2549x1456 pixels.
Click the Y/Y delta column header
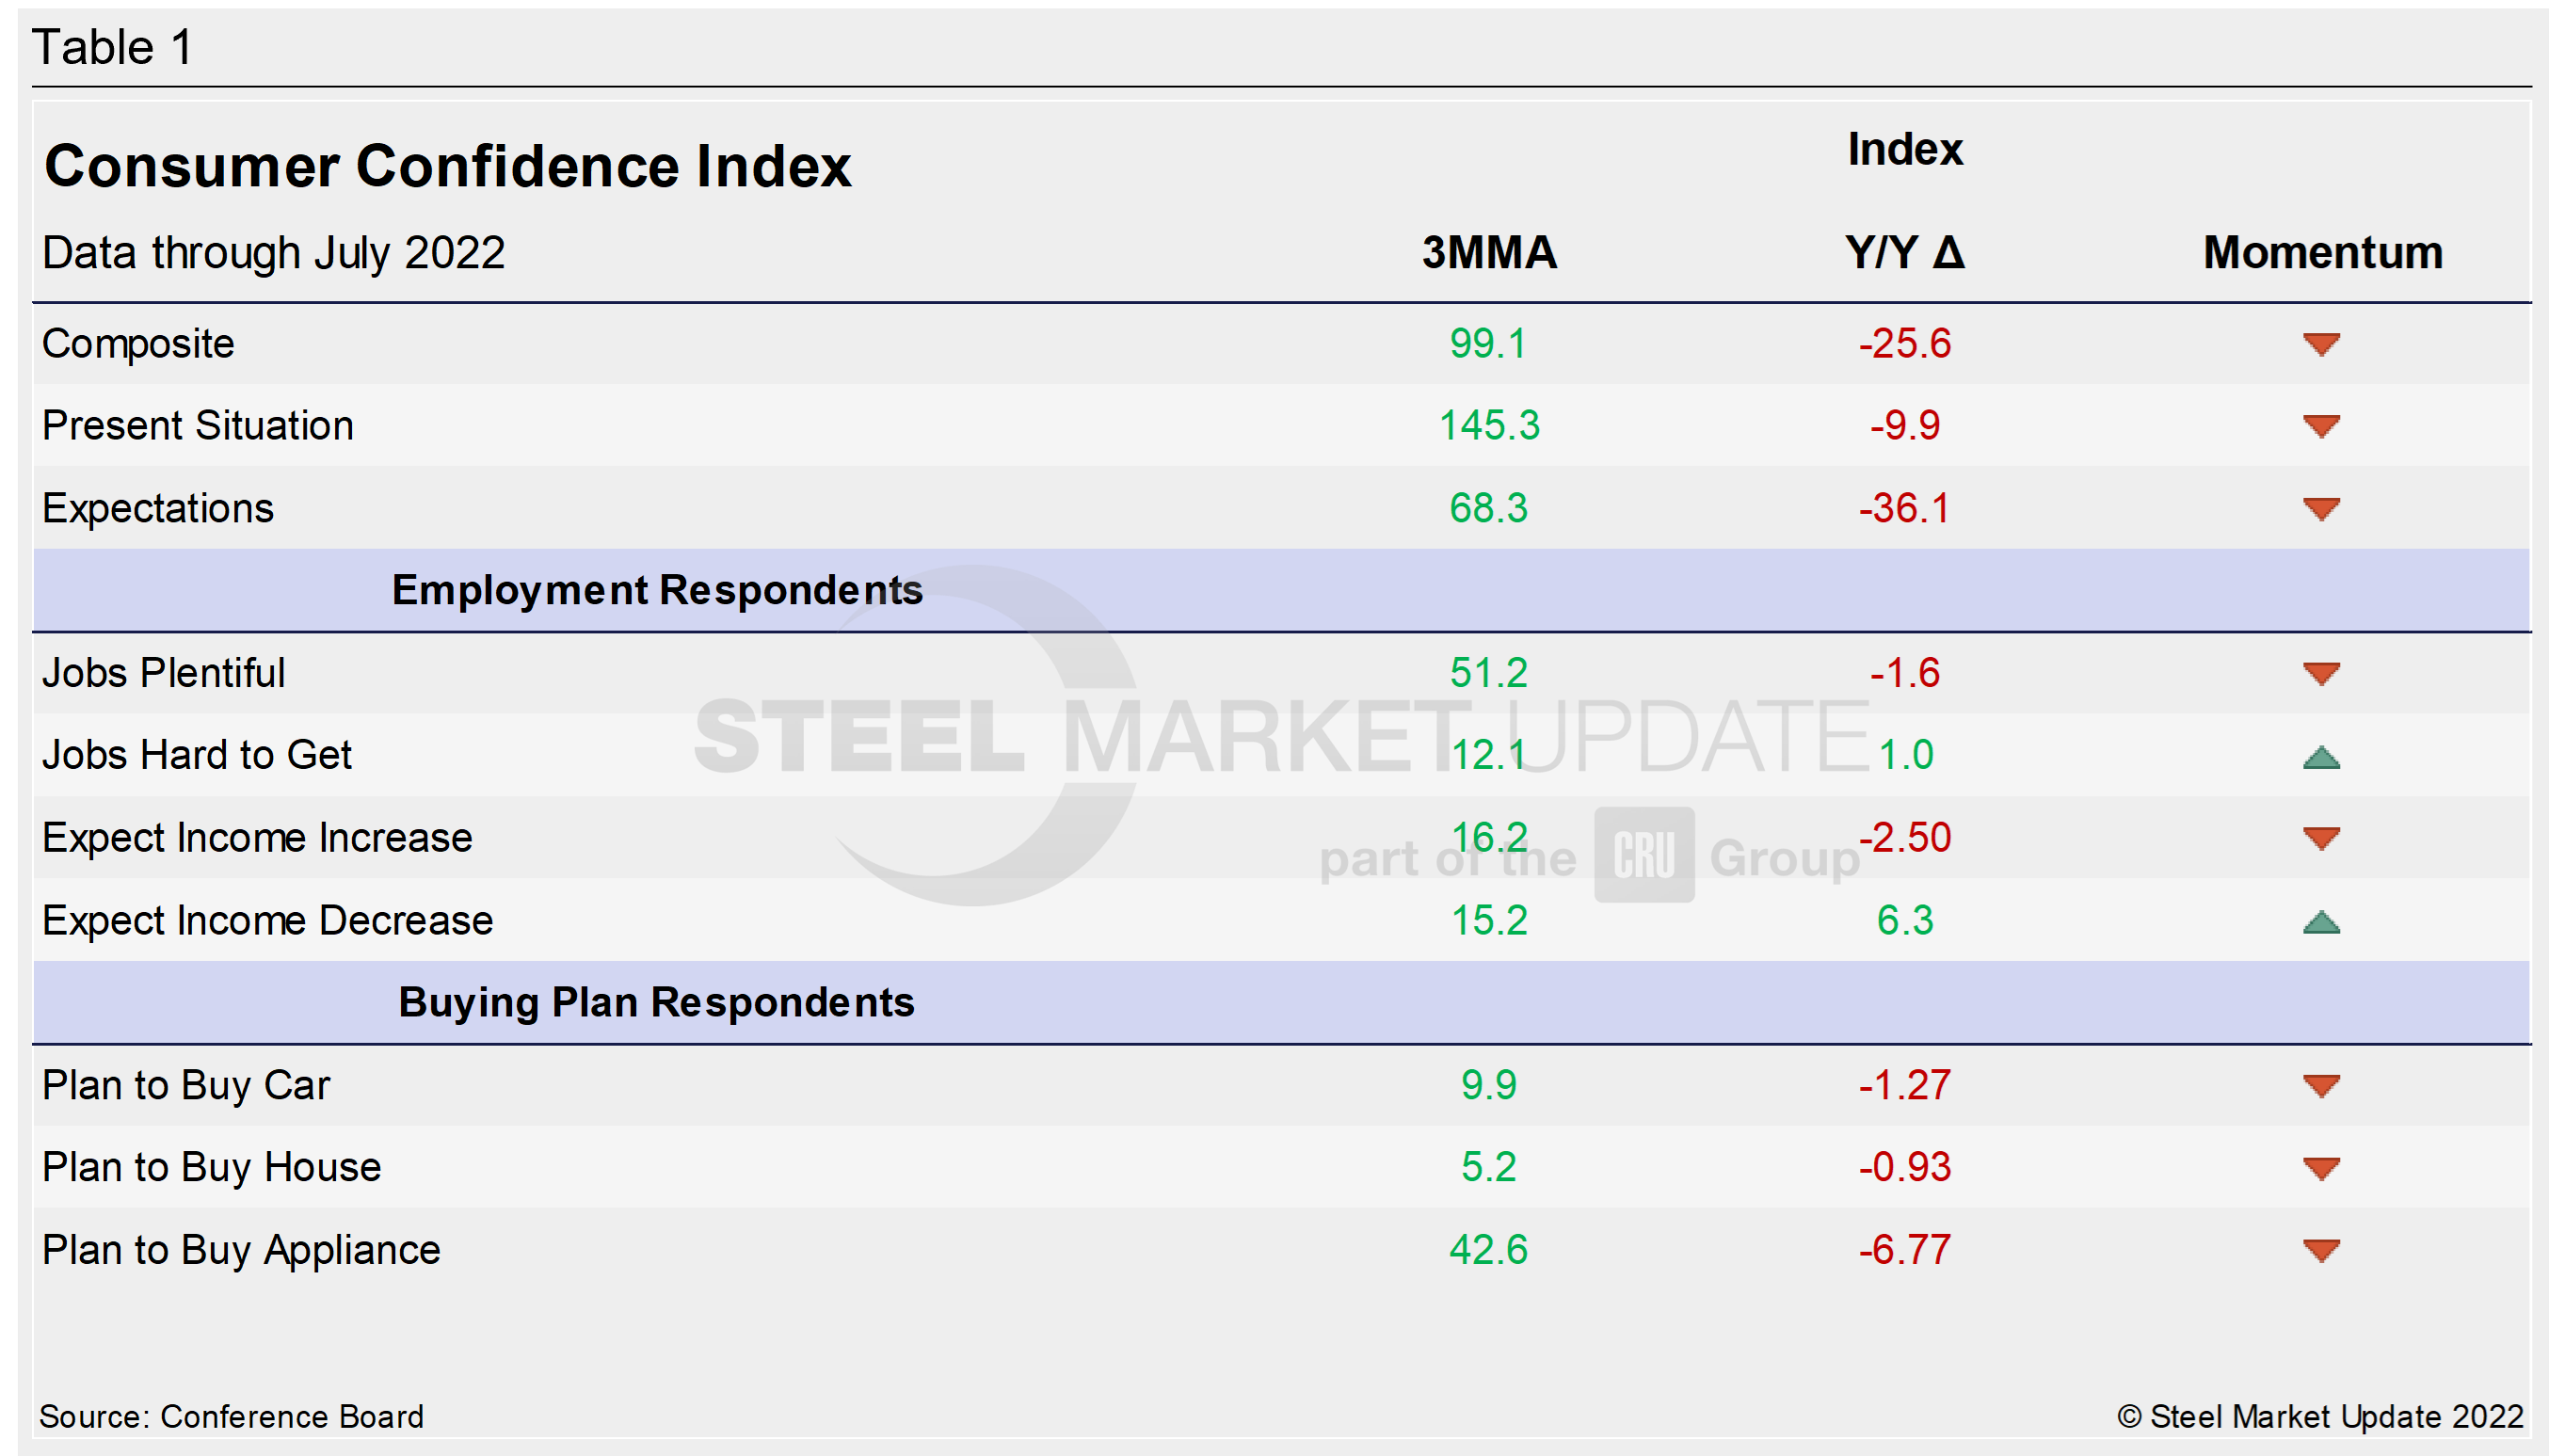click(1904, 252)
